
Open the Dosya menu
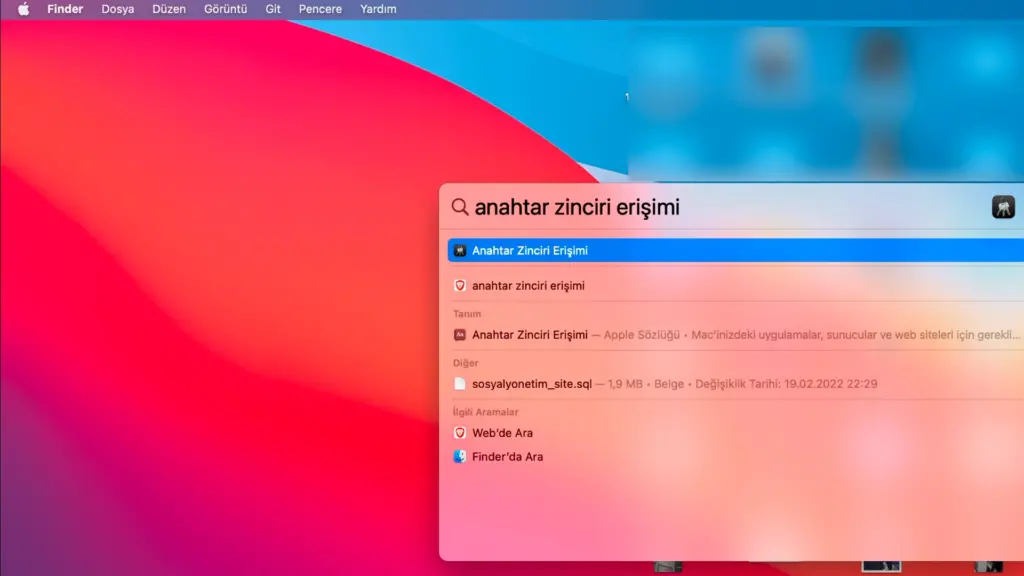coord(118,9)
